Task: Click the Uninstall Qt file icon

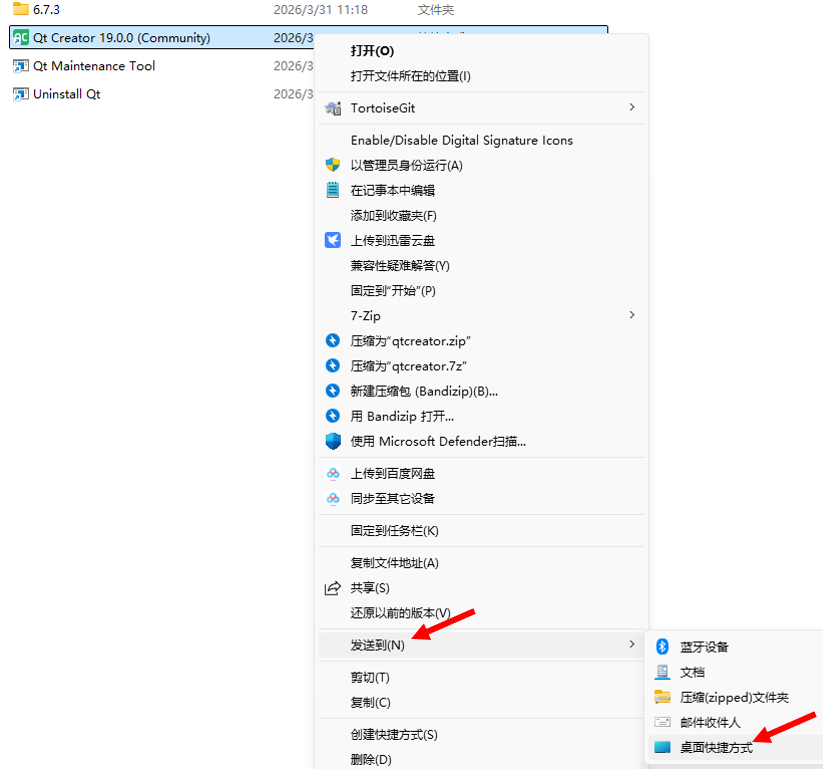Action: pyautogui.click(x=21, y=94)
